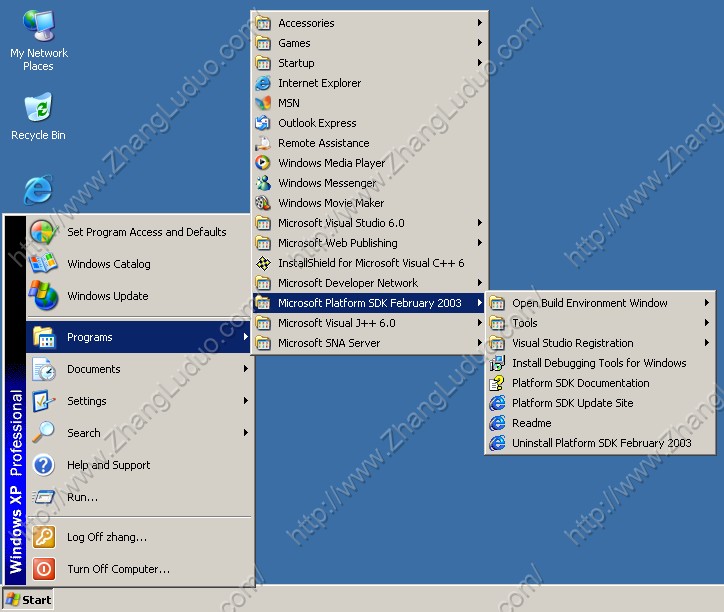Click the Windows Movie Maker film icon
724x612 pixels.
click(x=263, y=203)
